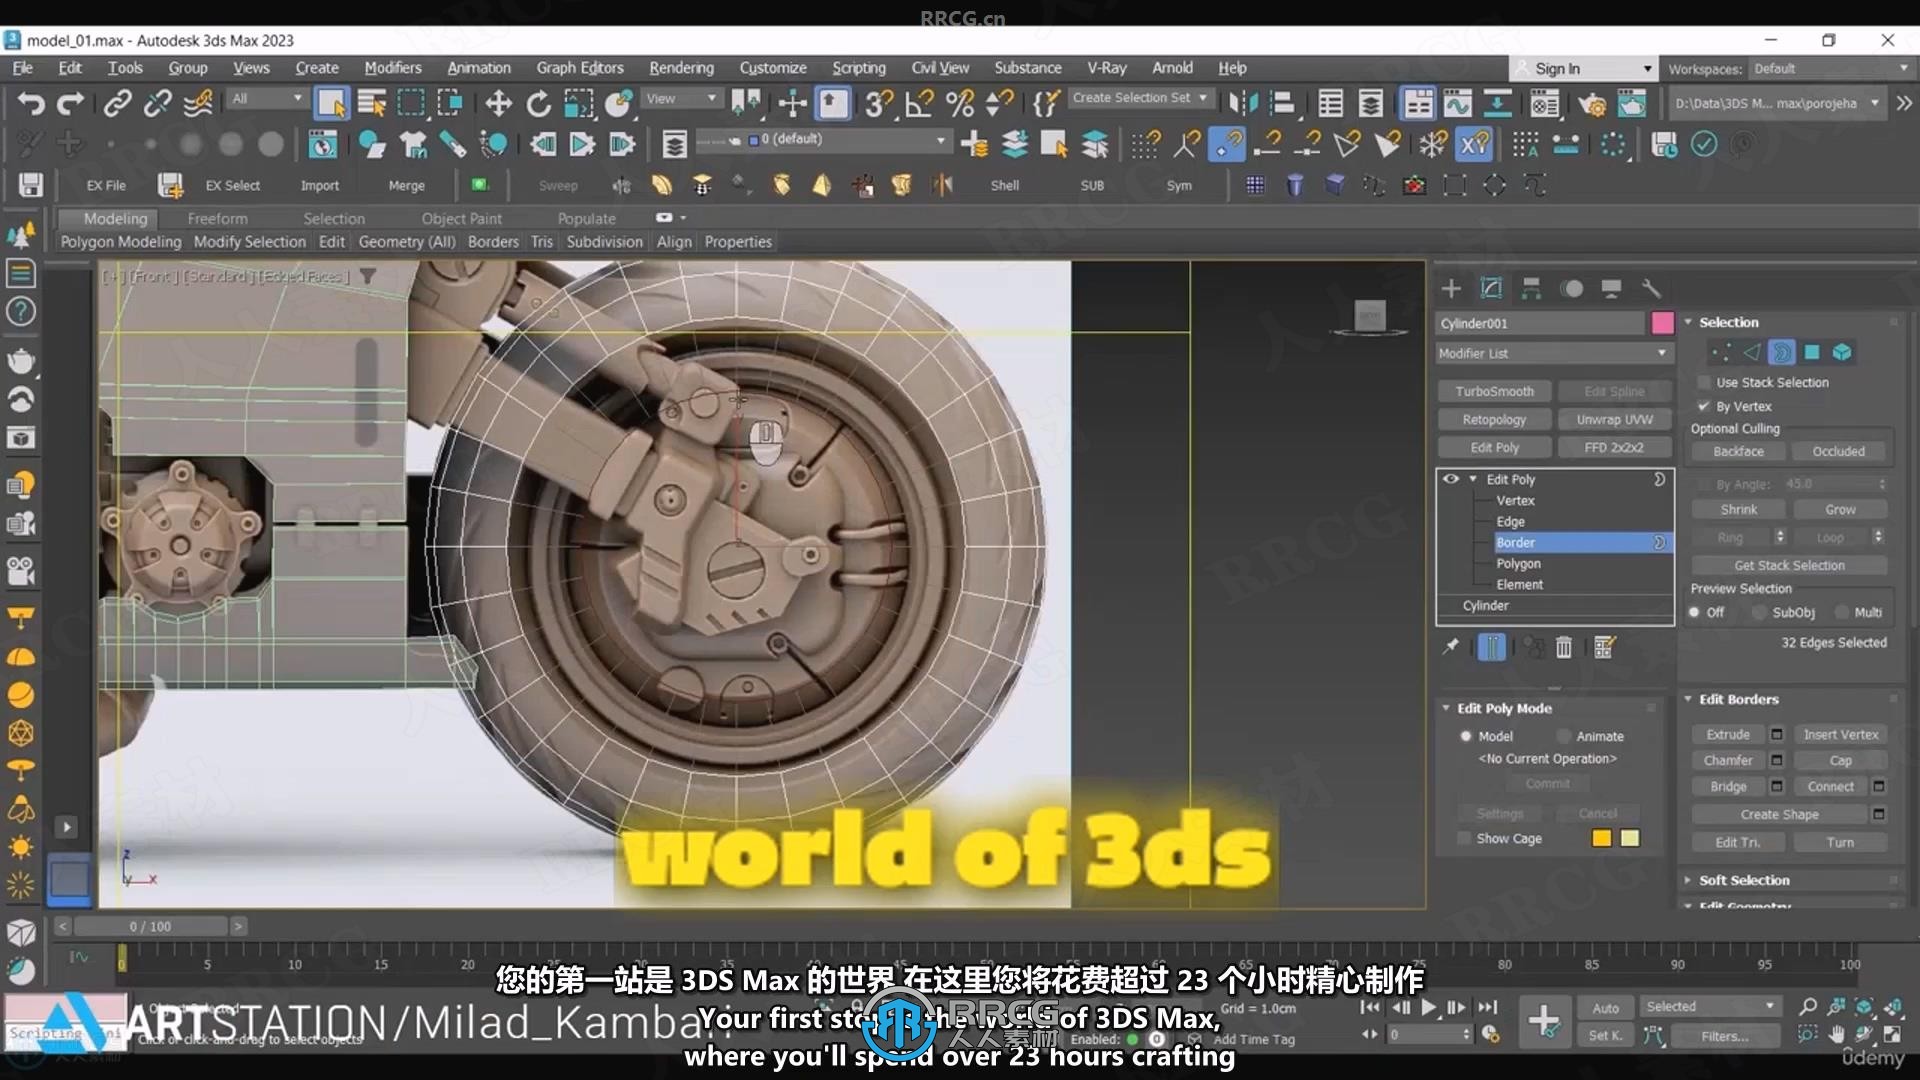
Task: Activate the Select and Link tool
Action: click(118, 103)
